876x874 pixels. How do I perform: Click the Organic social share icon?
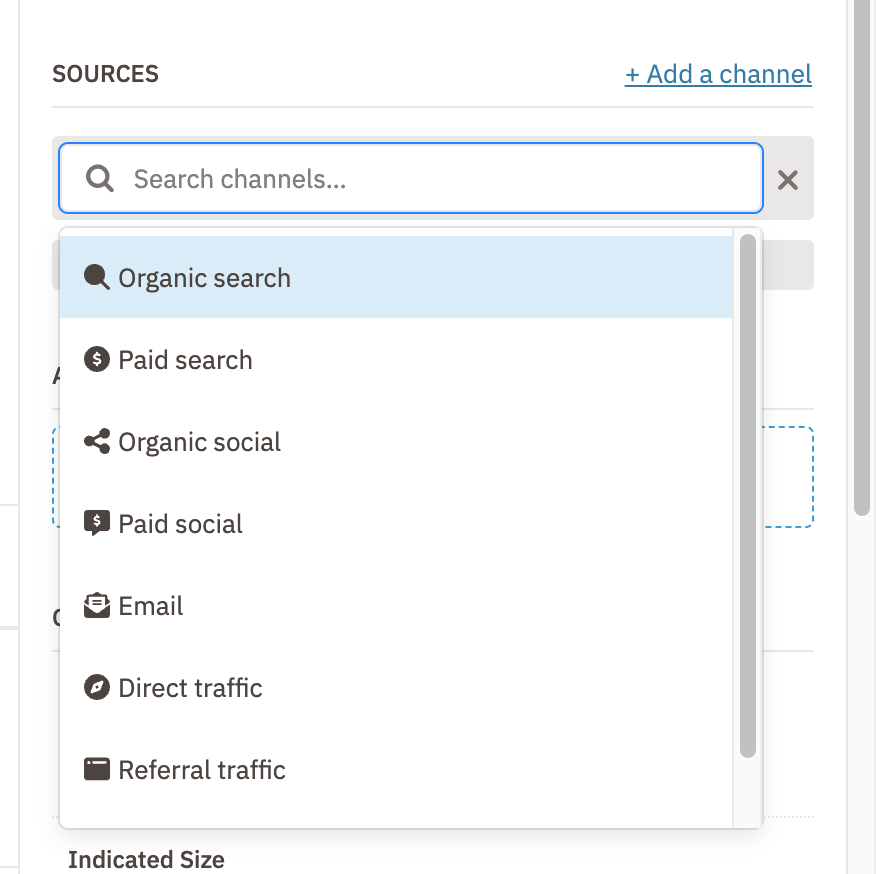[x=96, y=441]
